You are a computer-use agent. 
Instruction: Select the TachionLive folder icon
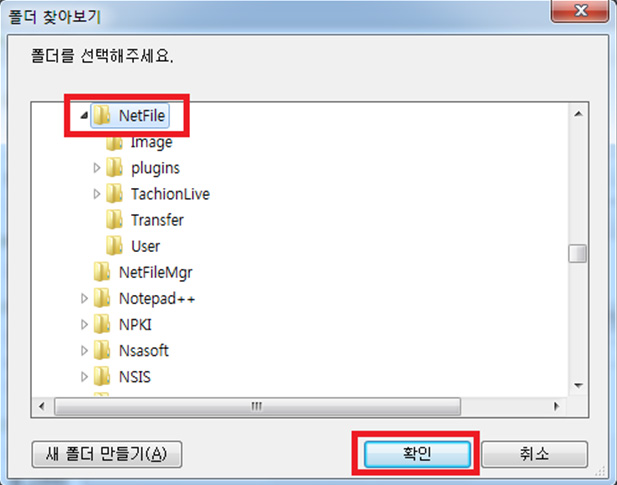coord(114,193)
